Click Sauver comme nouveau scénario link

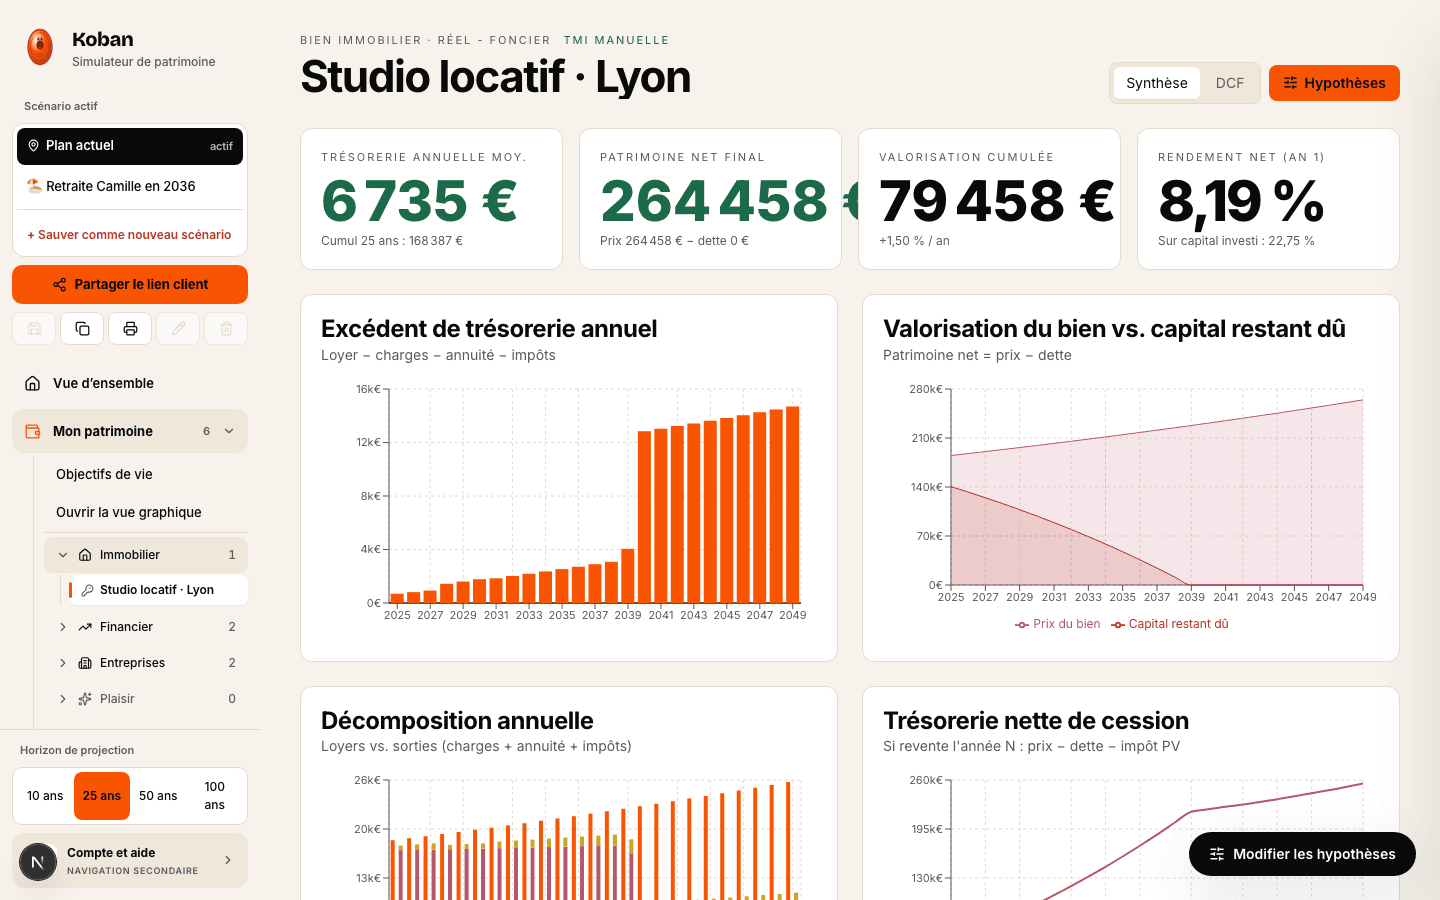129,235
